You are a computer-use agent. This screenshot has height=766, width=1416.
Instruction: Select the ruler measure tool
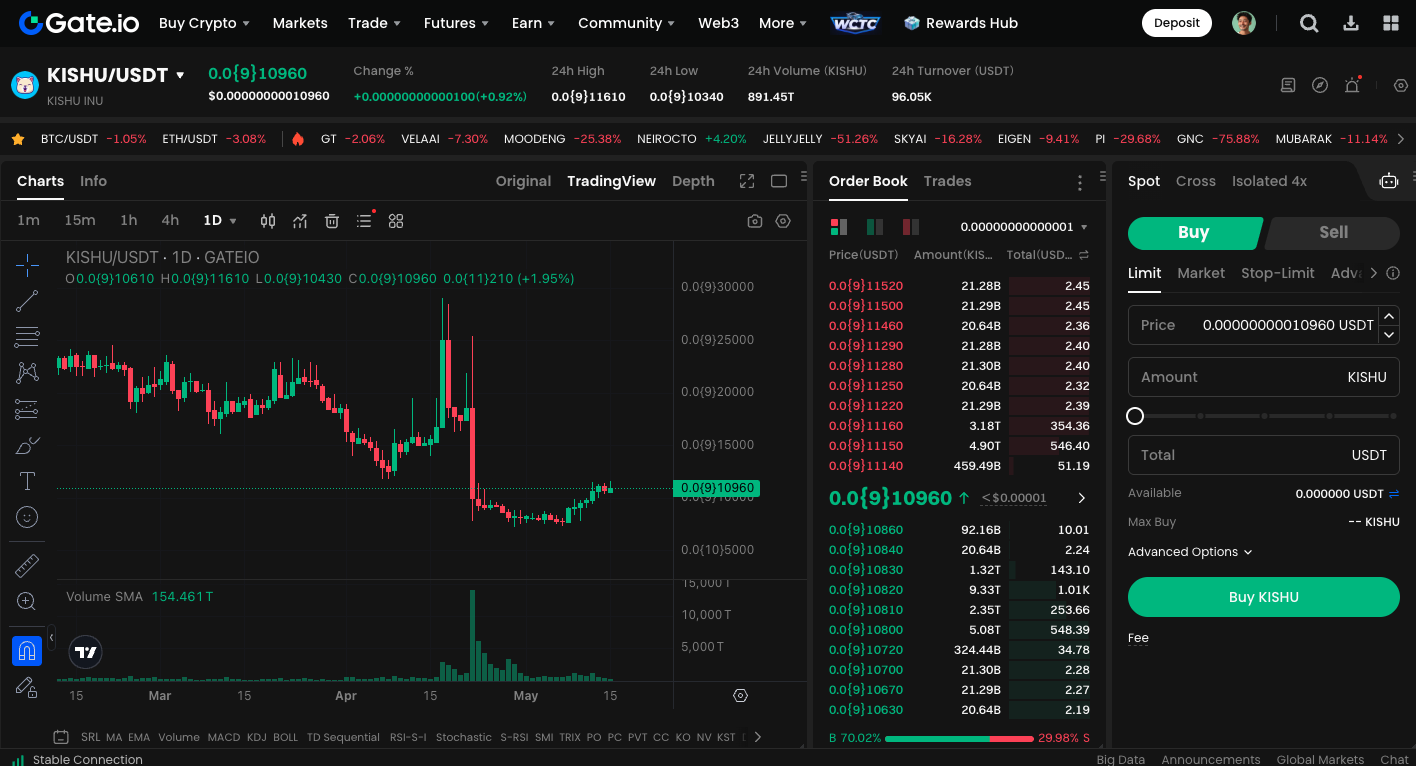point(27,566)
